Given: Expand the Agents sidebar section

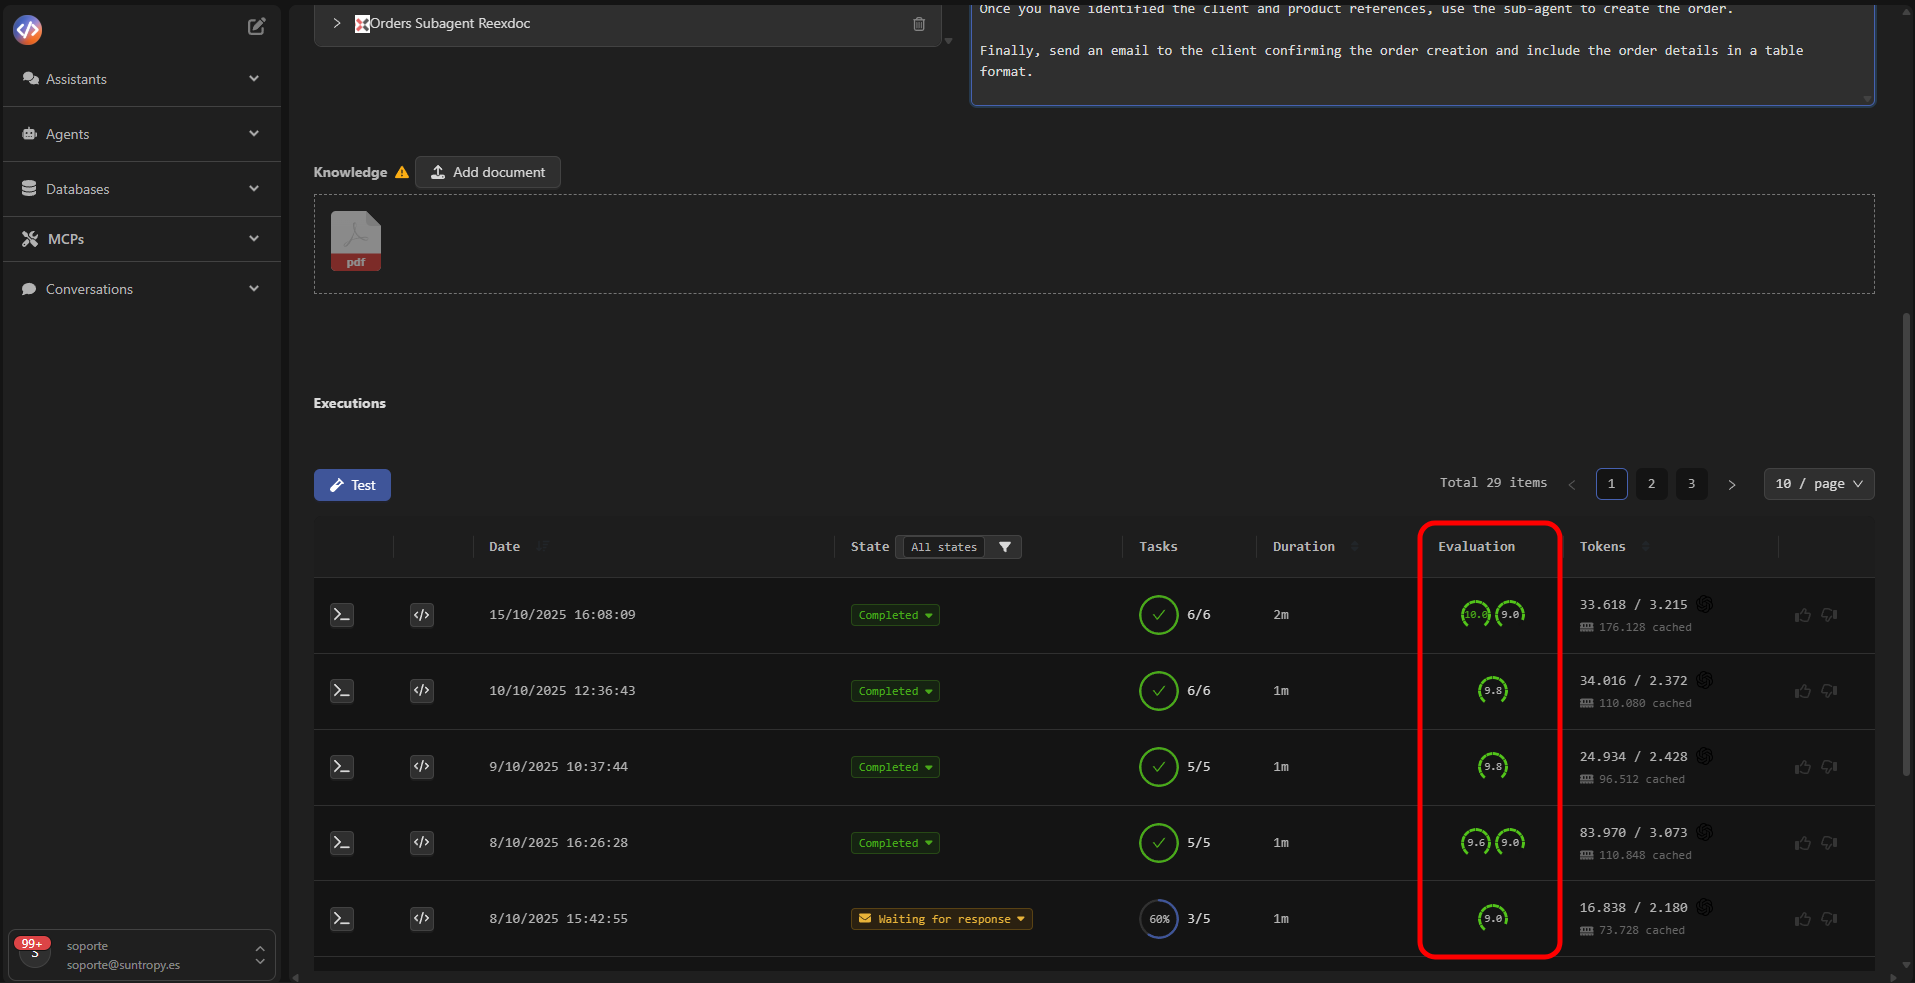Looking at the screenshot, I should pos(142,134).
